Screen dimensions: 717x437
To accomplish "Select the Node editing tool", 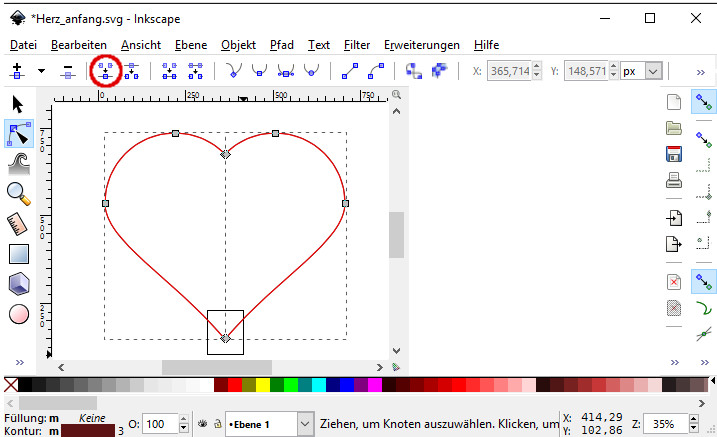I will (x=18, y=134).
